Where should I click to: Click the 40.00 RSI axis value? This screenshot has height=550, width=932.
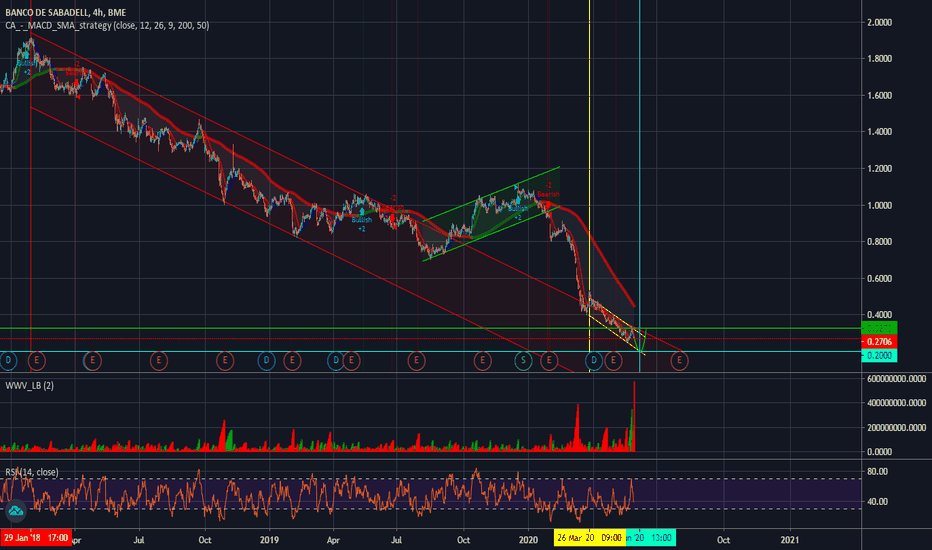click(x=877, y=502)
